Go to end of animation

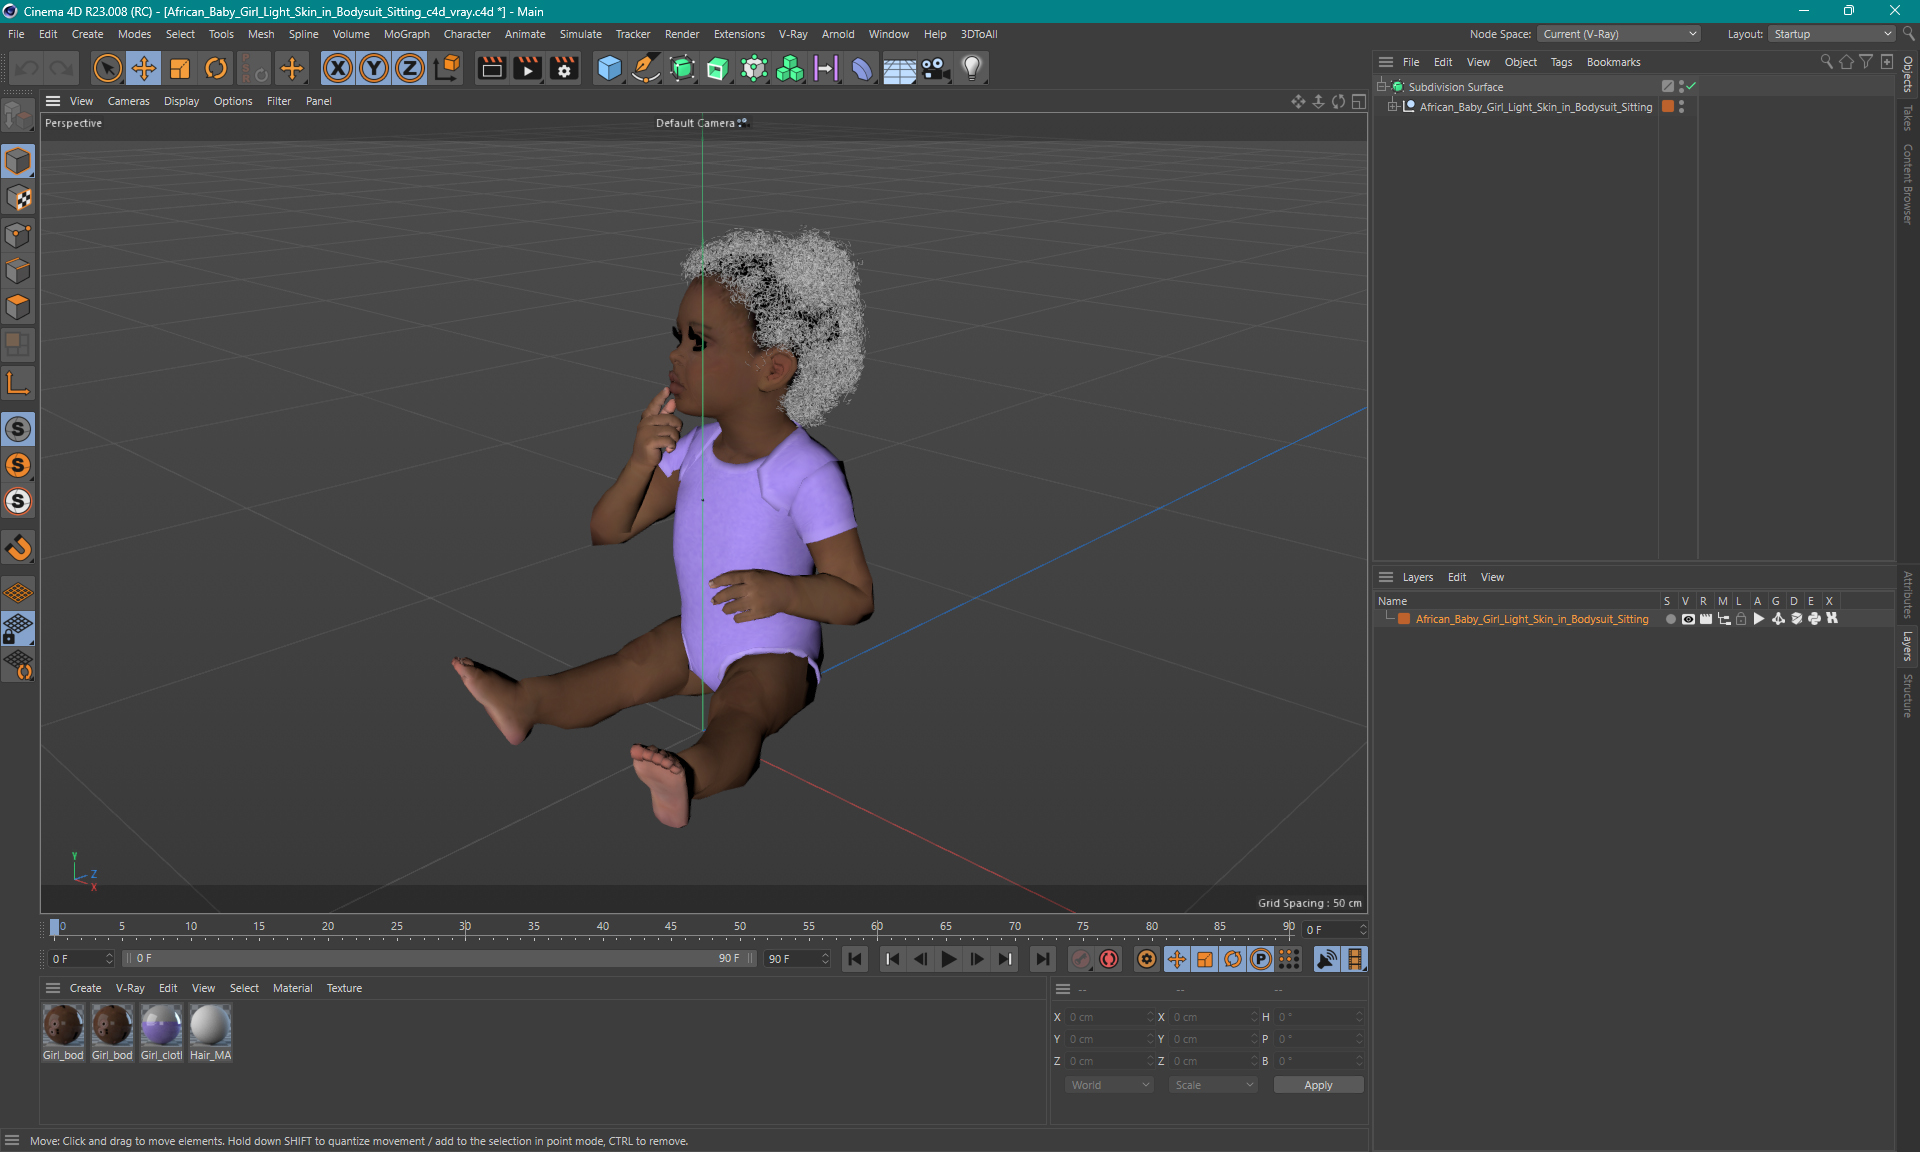[1043, 959]
